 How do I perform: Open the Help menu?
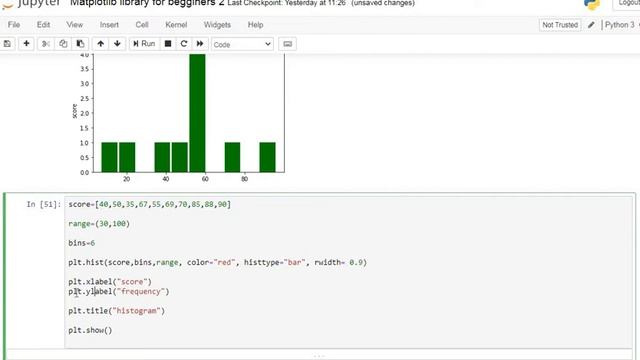coord(256,25)
